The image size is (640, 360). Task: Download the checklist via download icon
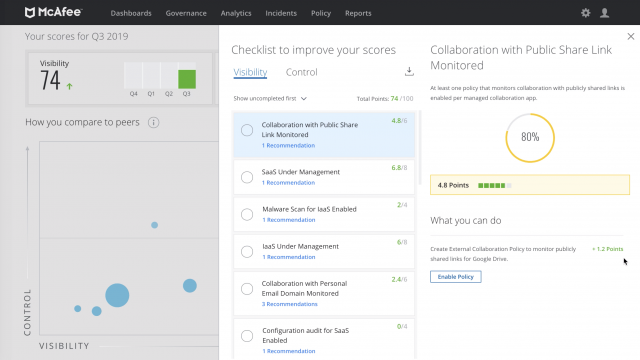[x=409, y=71]
